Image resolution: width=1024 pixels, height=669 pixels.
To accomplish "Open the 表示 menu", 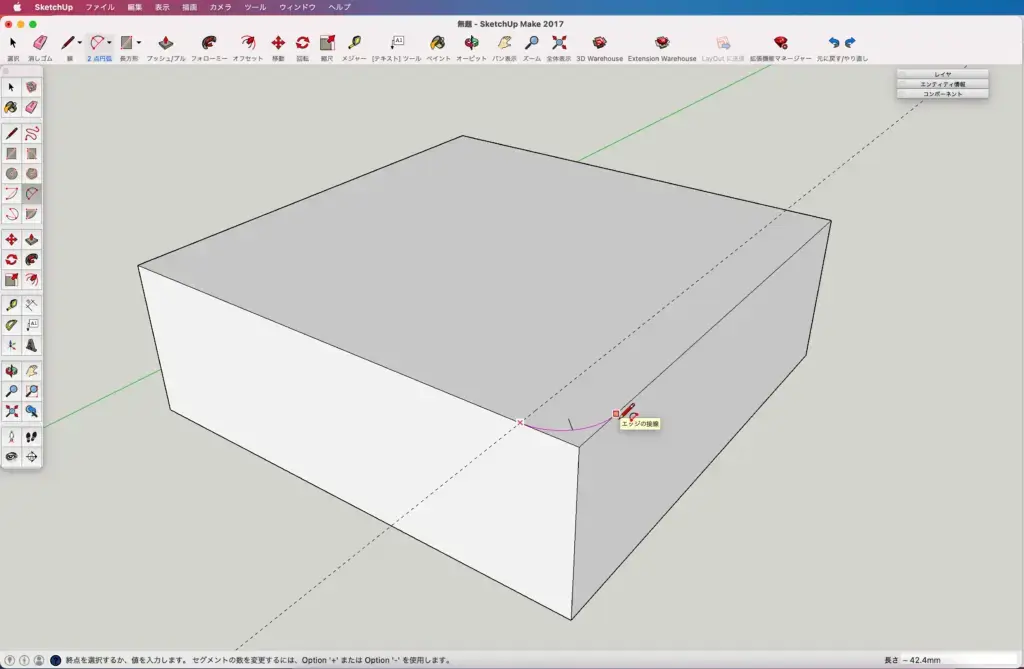I will (x=162, y=7).
